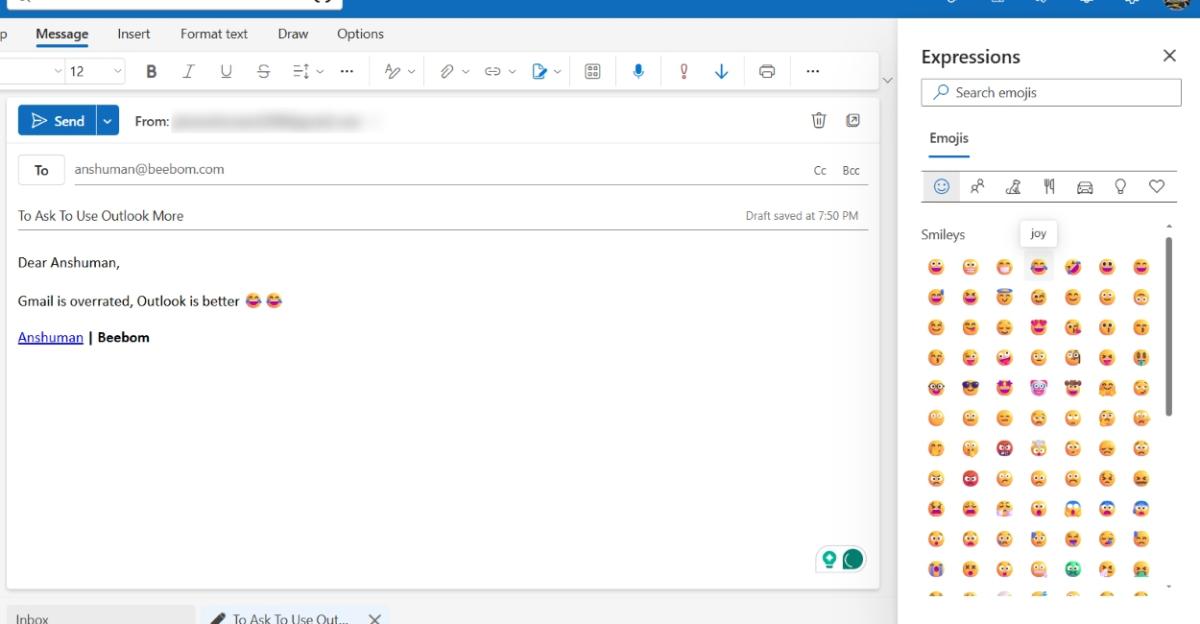Expand the attach file dropdown arrow
Screen dimensions: 1200x624
click(465, 71)
